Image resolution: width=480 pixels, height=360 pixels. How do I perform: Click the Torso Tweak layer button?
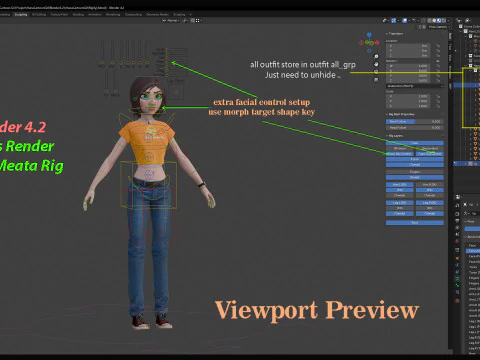(415, 165)
